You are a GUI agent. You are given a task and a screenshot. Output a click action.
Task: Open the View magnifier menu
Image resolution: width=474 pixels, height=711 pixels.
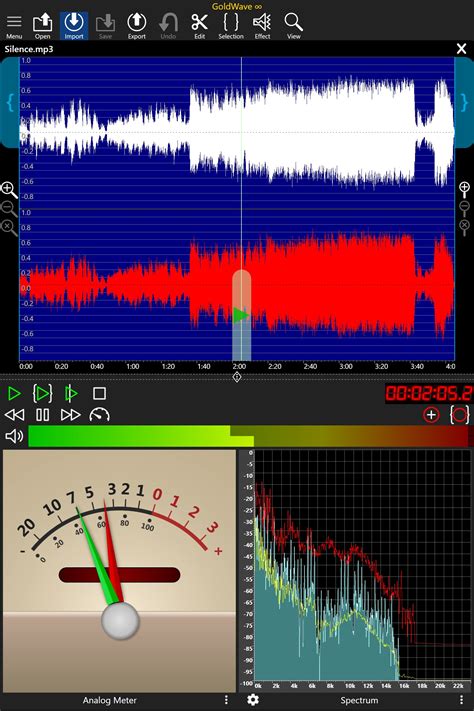293,26
